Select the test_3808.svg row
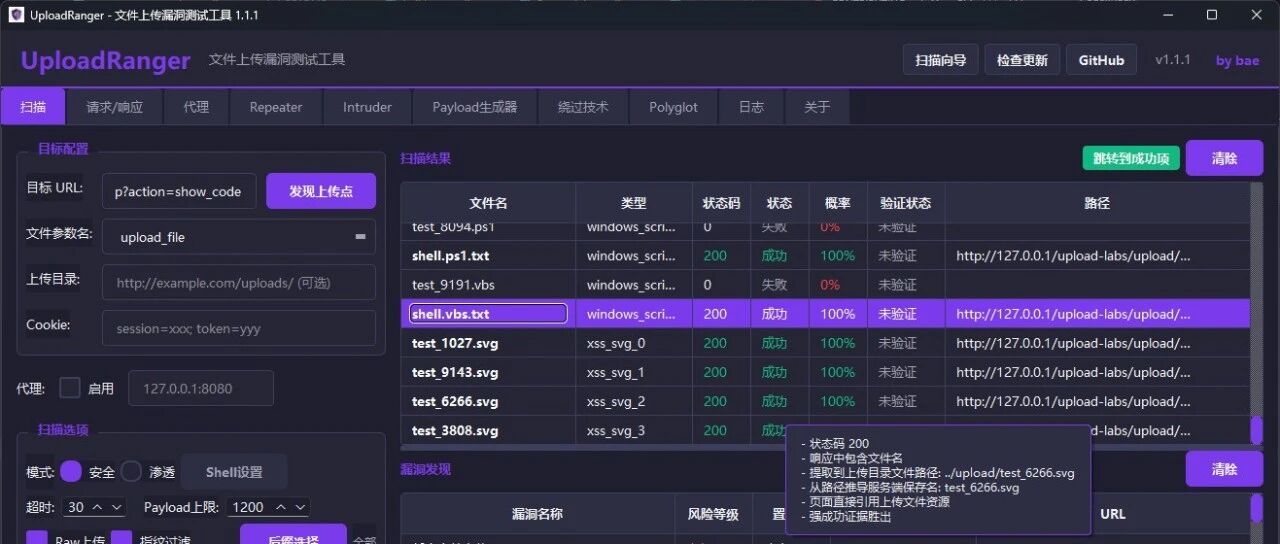 825,431
